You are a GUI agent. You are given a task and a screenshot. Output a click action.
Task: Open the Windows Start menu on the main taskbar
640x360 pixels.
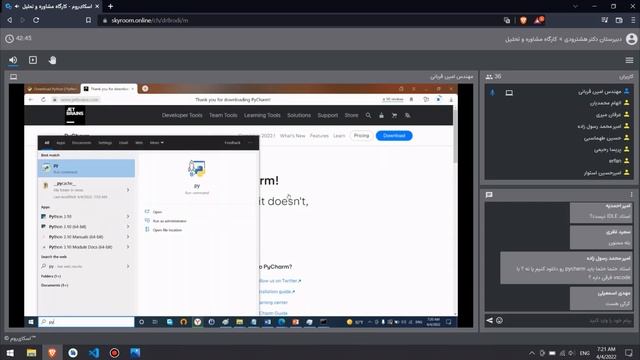point(10,353)
